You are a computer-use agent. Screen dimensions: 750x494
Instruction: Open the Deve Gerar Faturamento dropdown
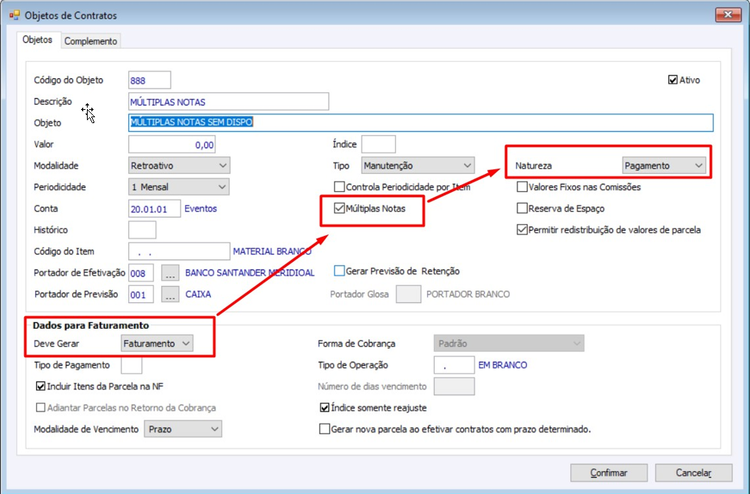pos(157,343)
